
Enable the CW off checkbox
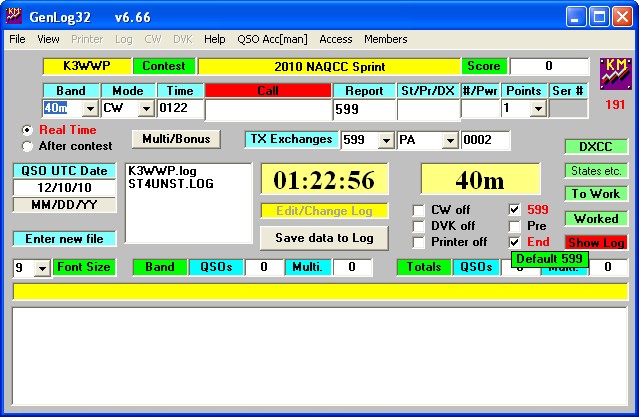pyautogui.click(x=419, y=210)
